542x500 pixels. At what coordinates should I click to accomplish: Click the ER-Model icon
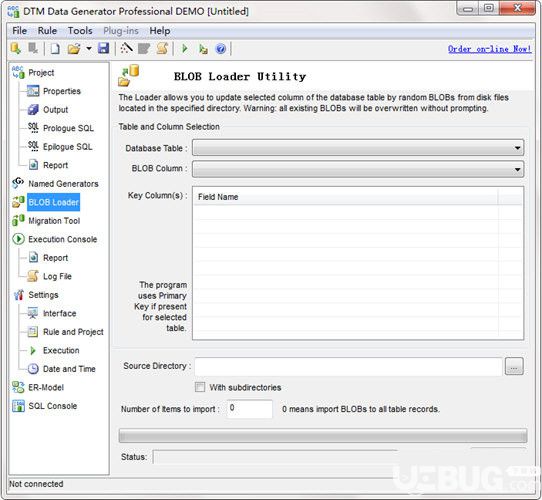click(18, 387)
